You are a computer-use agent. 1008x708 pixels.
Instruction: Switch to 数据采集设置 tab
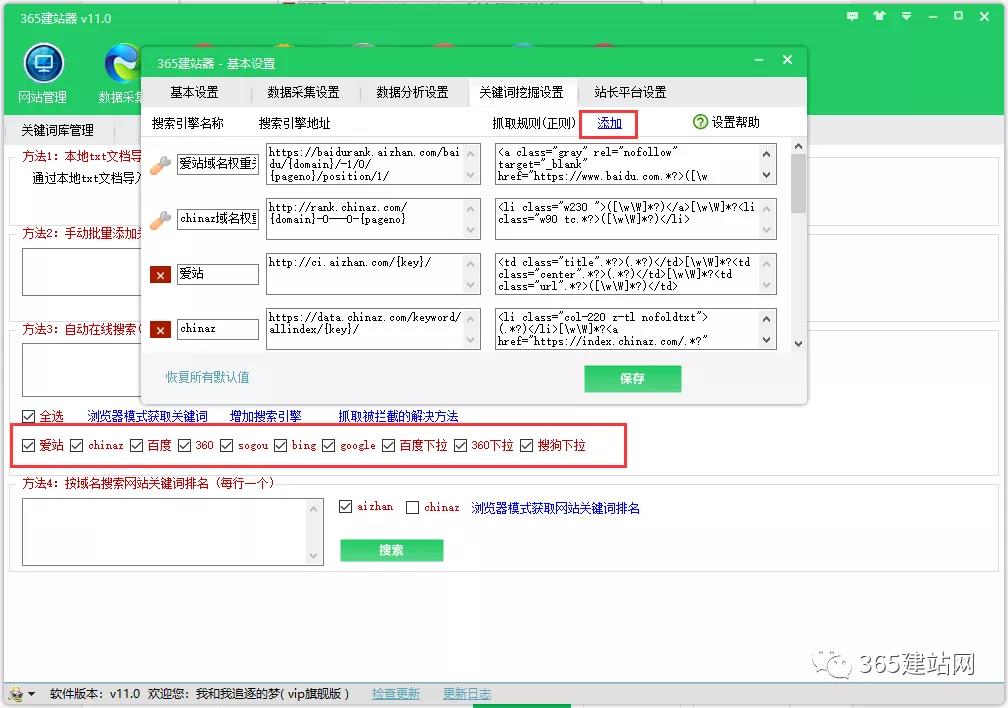coord(303,92)
